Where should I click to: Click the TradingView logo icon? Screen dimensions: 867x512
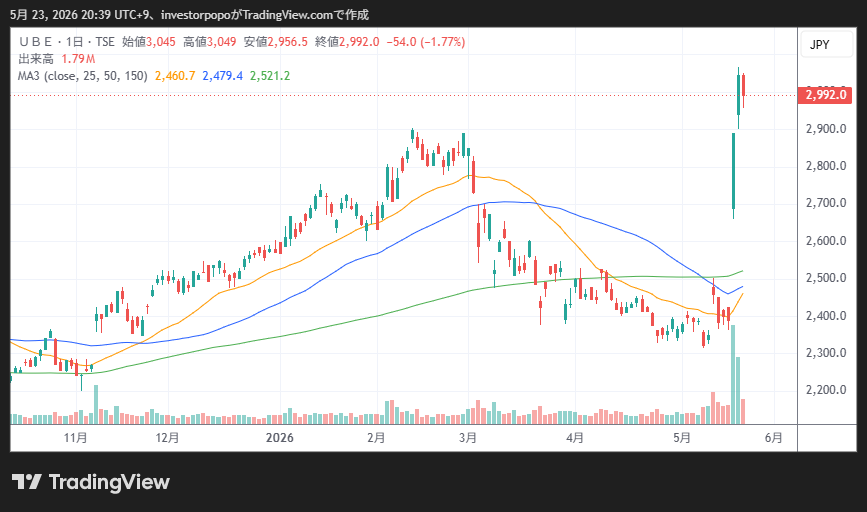click(x=27, y=482)
